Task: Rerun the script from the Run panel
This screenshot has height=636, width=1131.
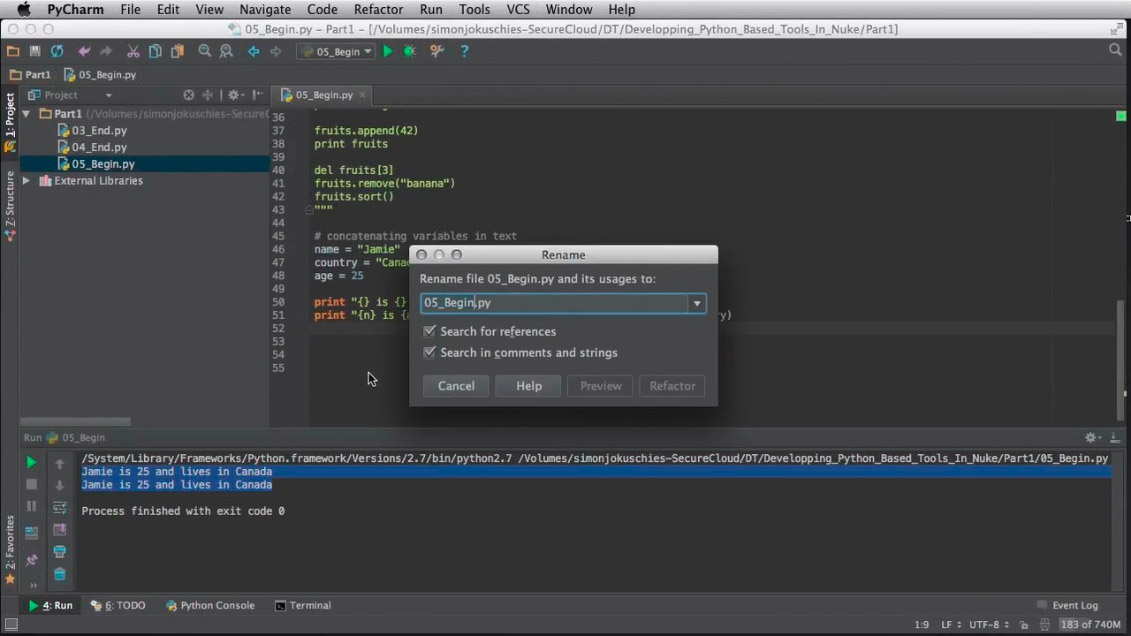Action: pyautogui.click(x=31, y=462)
